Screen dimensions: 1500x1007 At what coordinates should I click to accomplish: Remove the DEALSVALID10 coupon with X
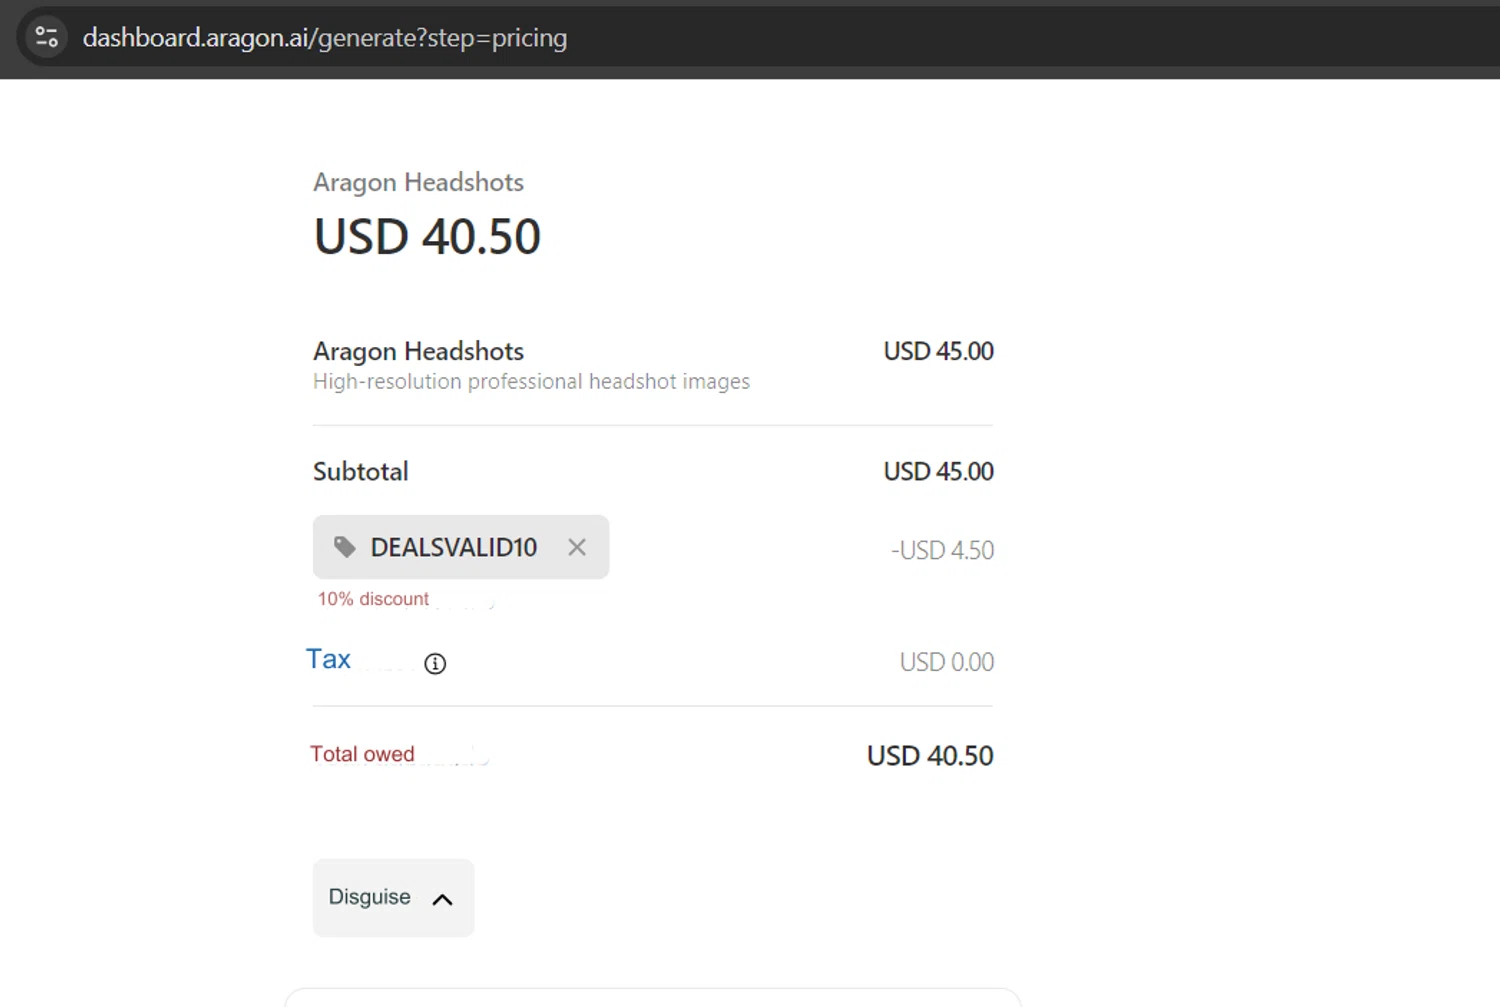[x=577, y=547]
